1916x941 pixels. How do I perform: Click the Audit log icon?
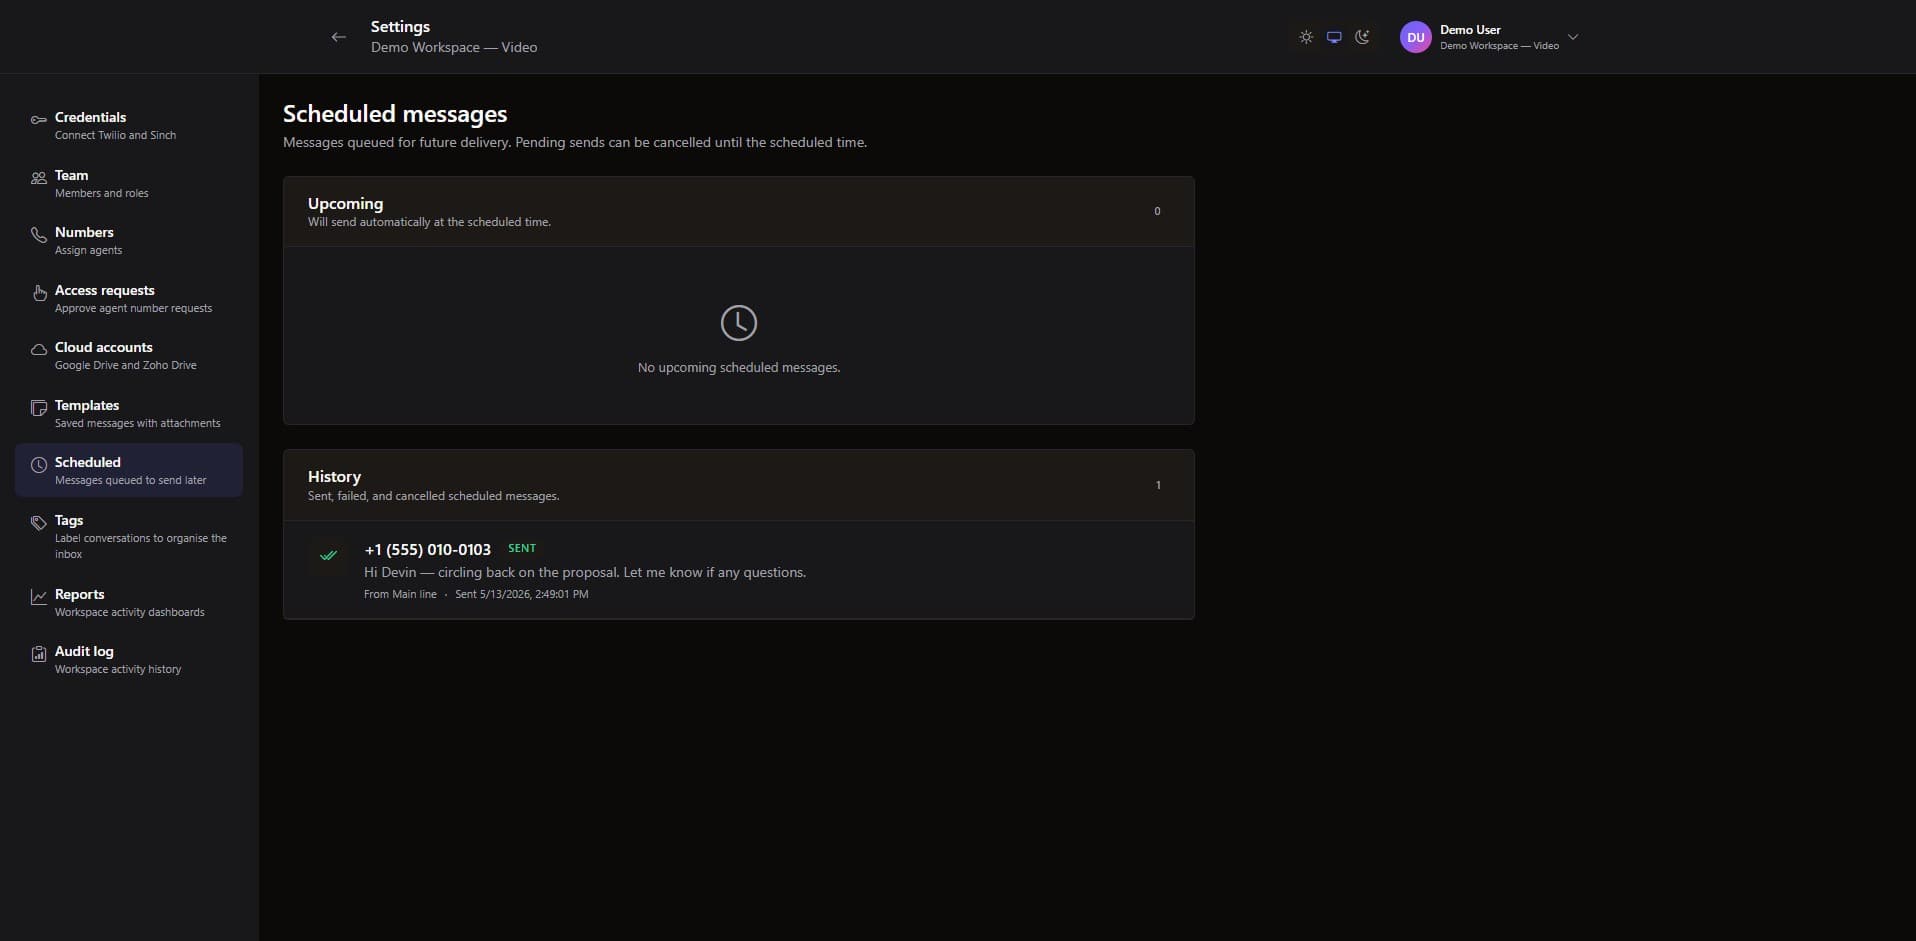39,654
